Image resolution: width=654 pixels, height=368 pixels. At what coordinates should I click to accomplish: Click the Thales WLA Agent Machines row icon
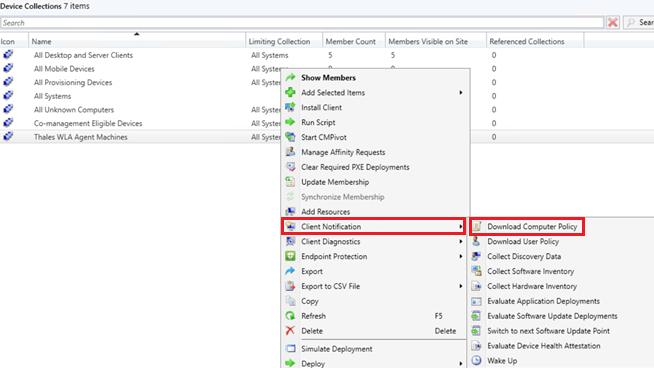(x=8, y=136)
